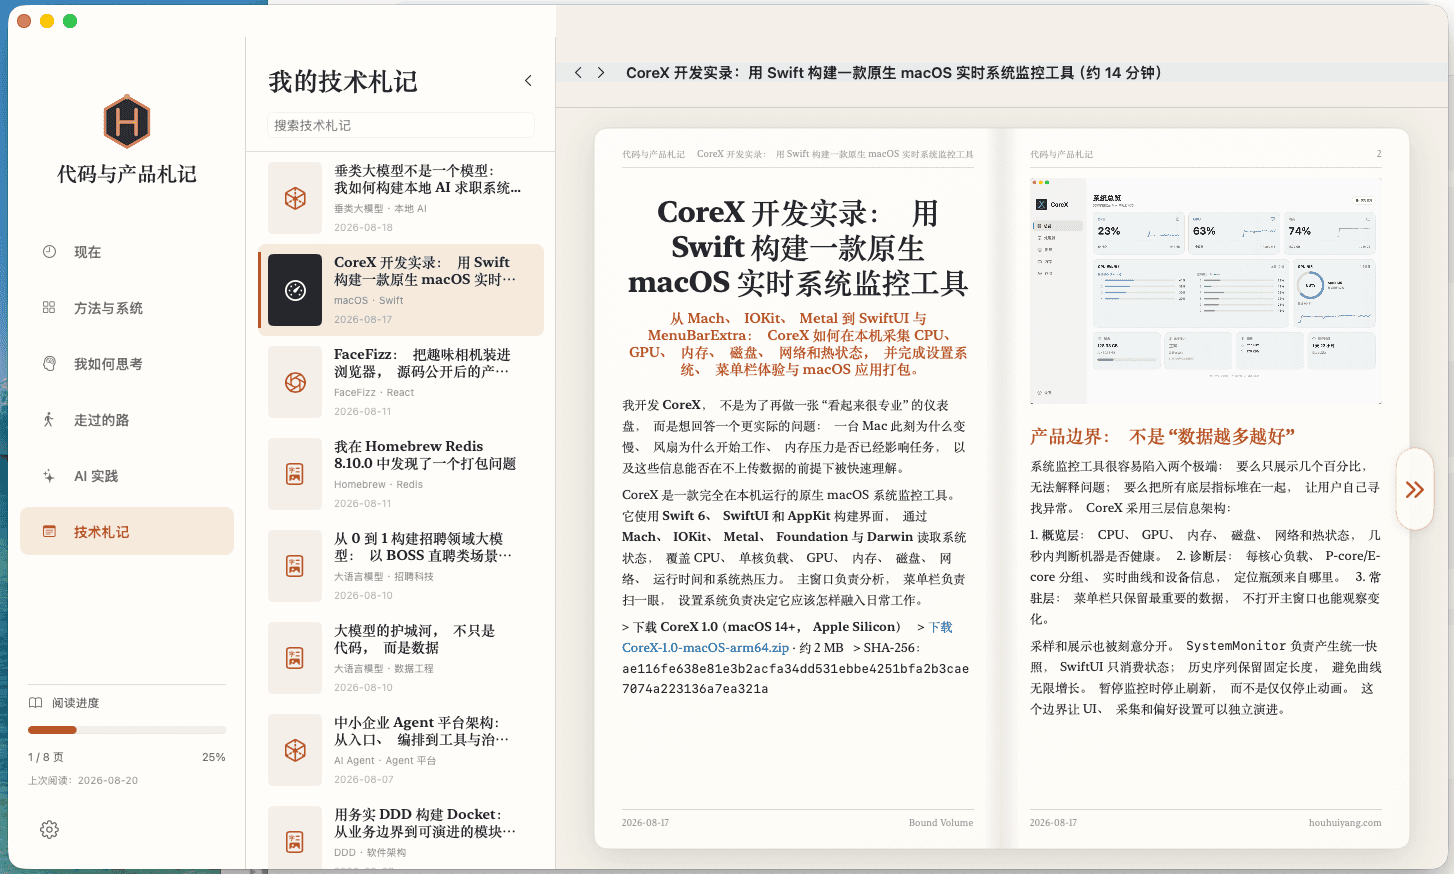Click the walking figure icon beside 走过的路

(x=49, y=420)
